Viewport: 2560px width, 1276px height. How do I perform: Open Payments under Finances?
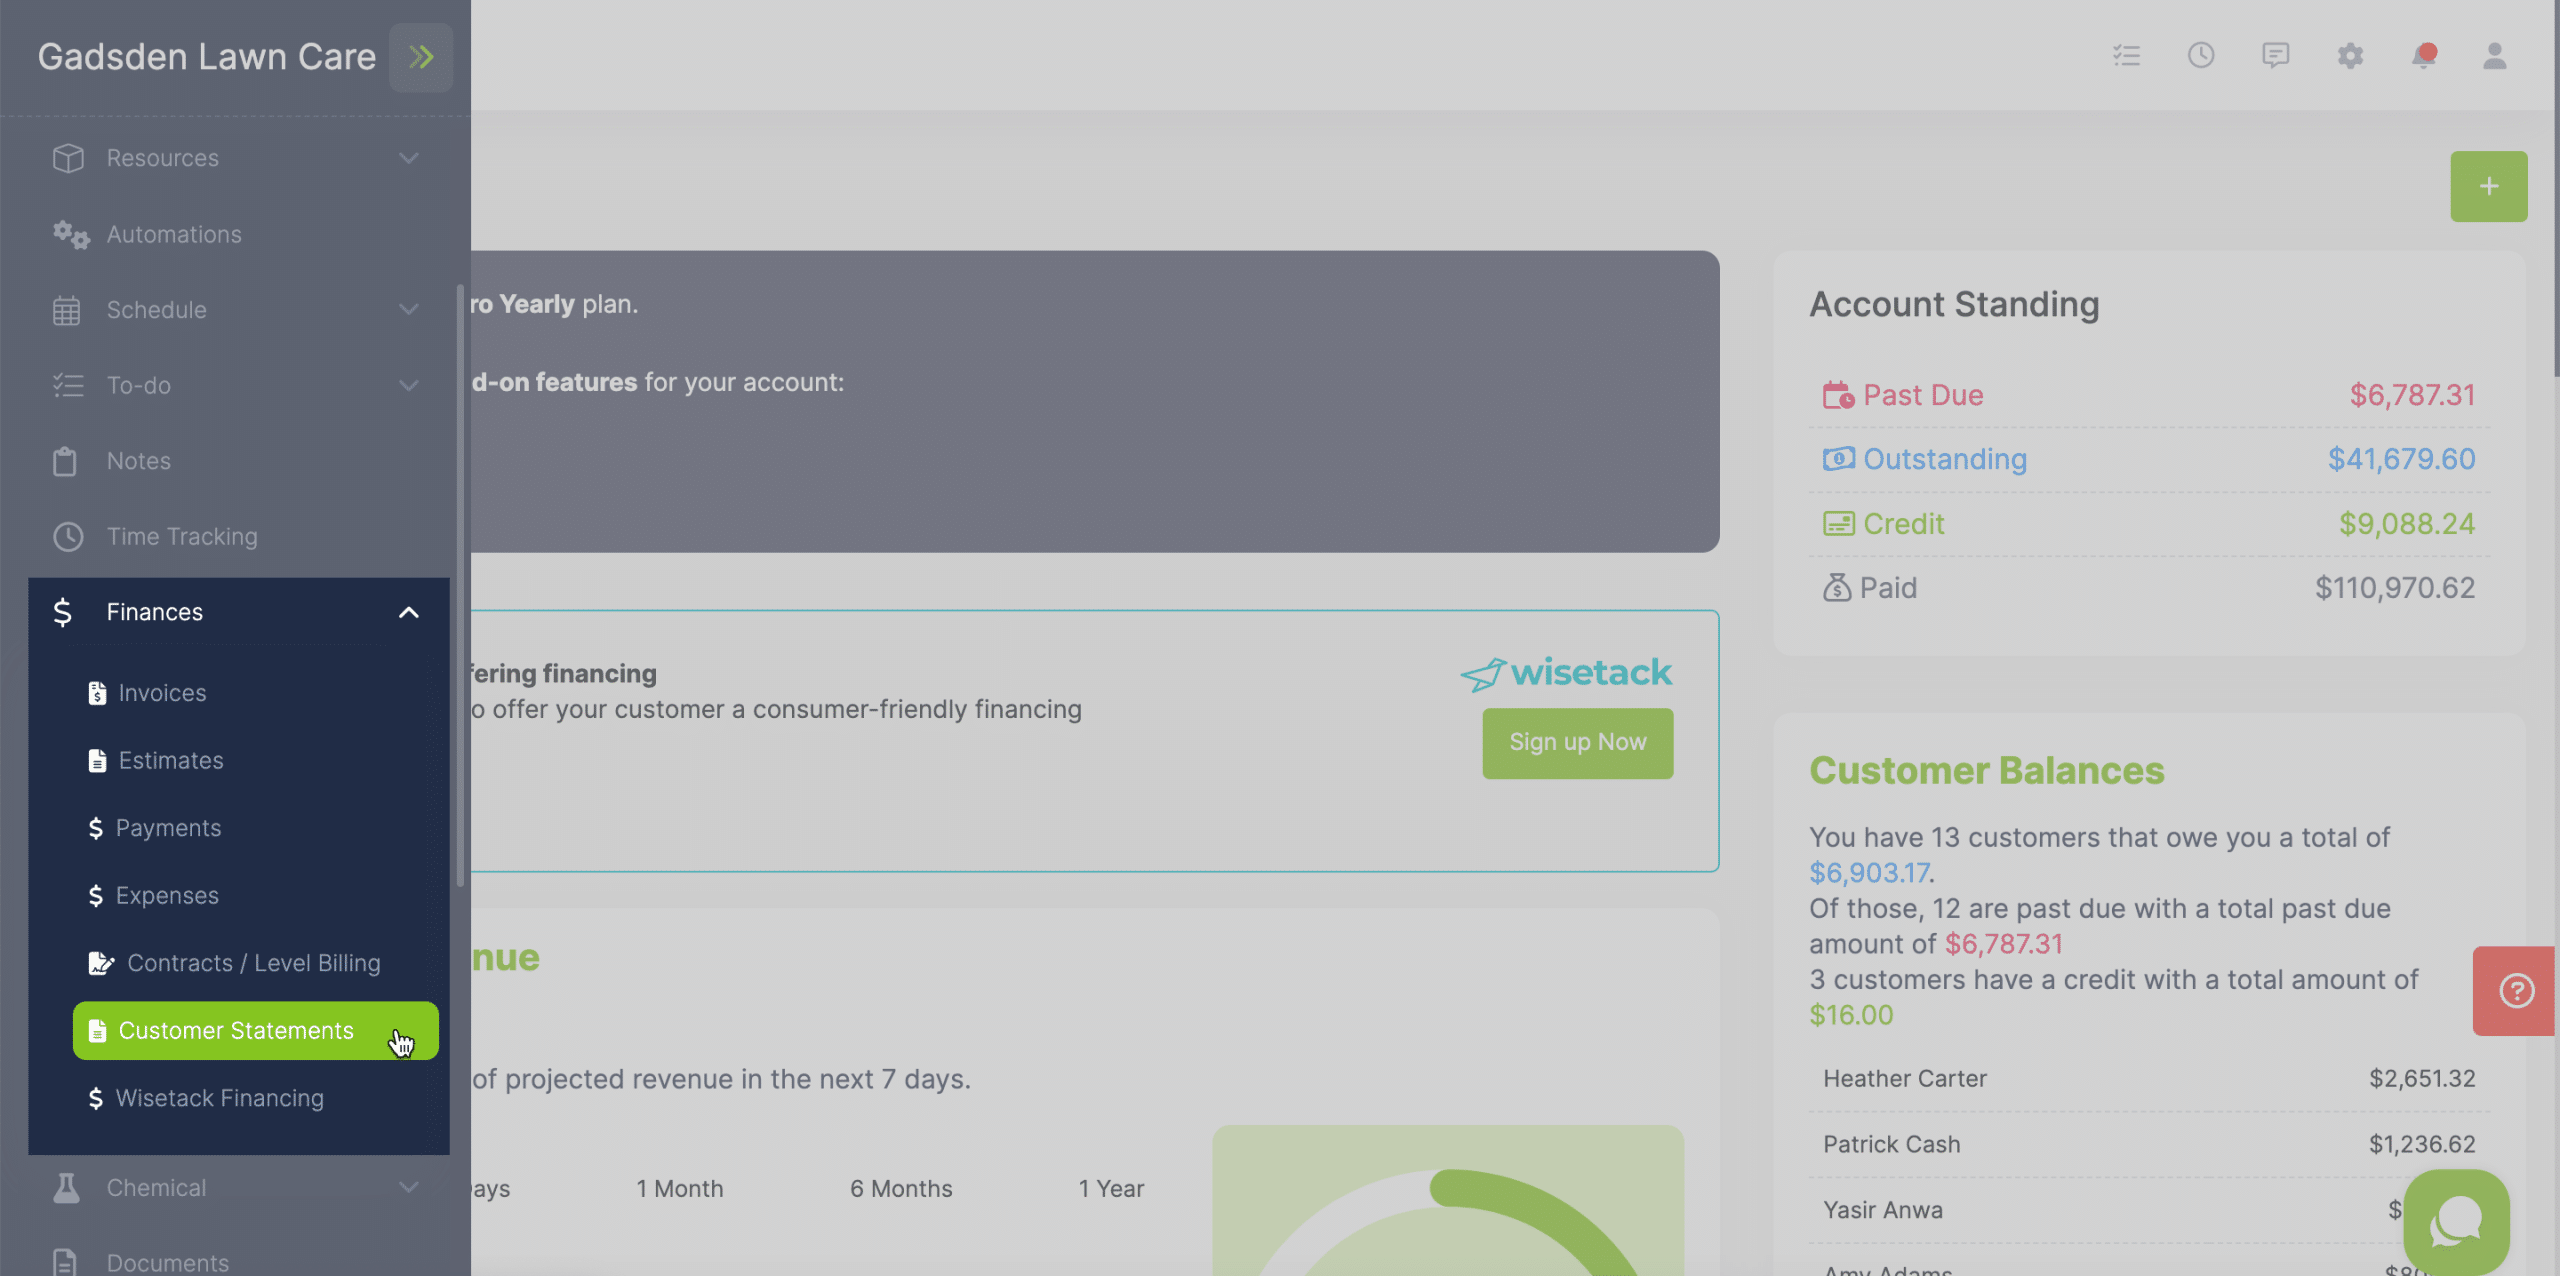(x=168, y=828)
